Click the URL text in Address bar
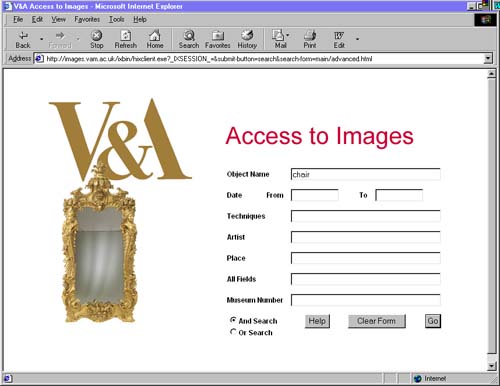Image resolution: width=500 pixels, height=386 pixels. pyautogui.click(x=209, y=59)
